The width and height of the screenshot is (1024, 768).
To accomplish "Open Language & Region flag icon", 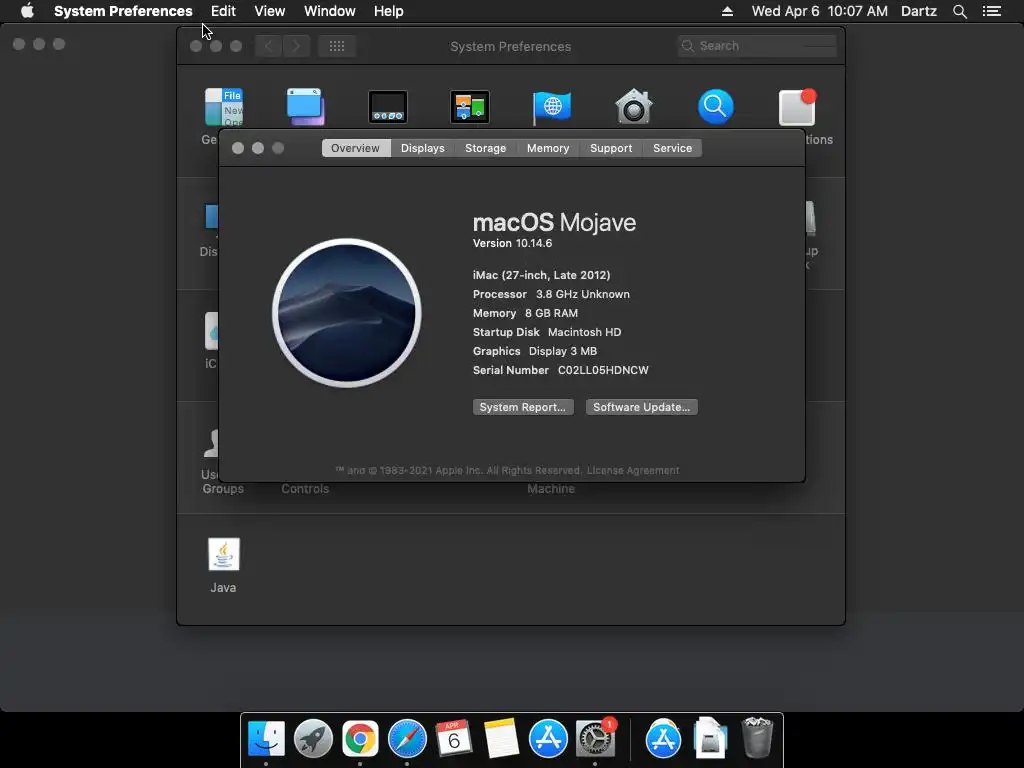I will coord(552,106).
